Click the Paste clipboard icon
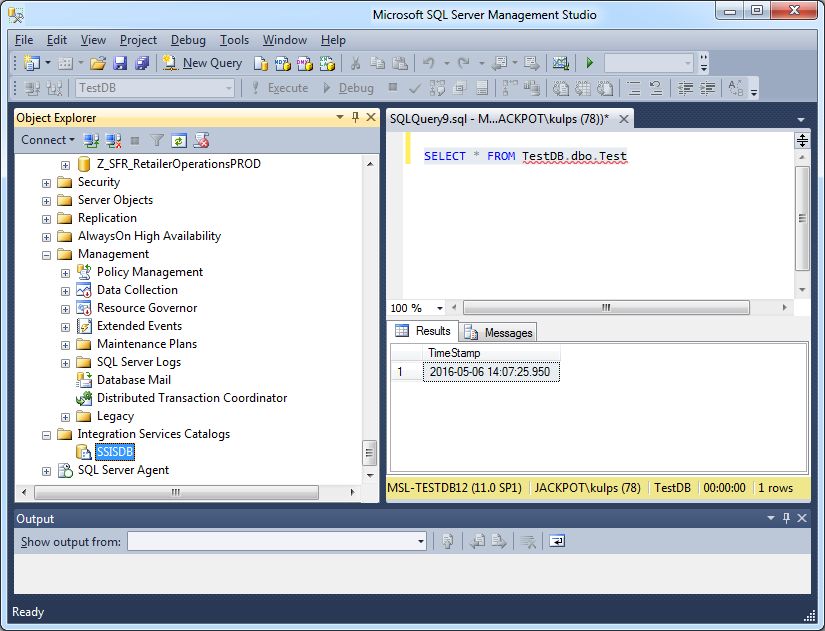825x631 pixels. click(400, 63)
